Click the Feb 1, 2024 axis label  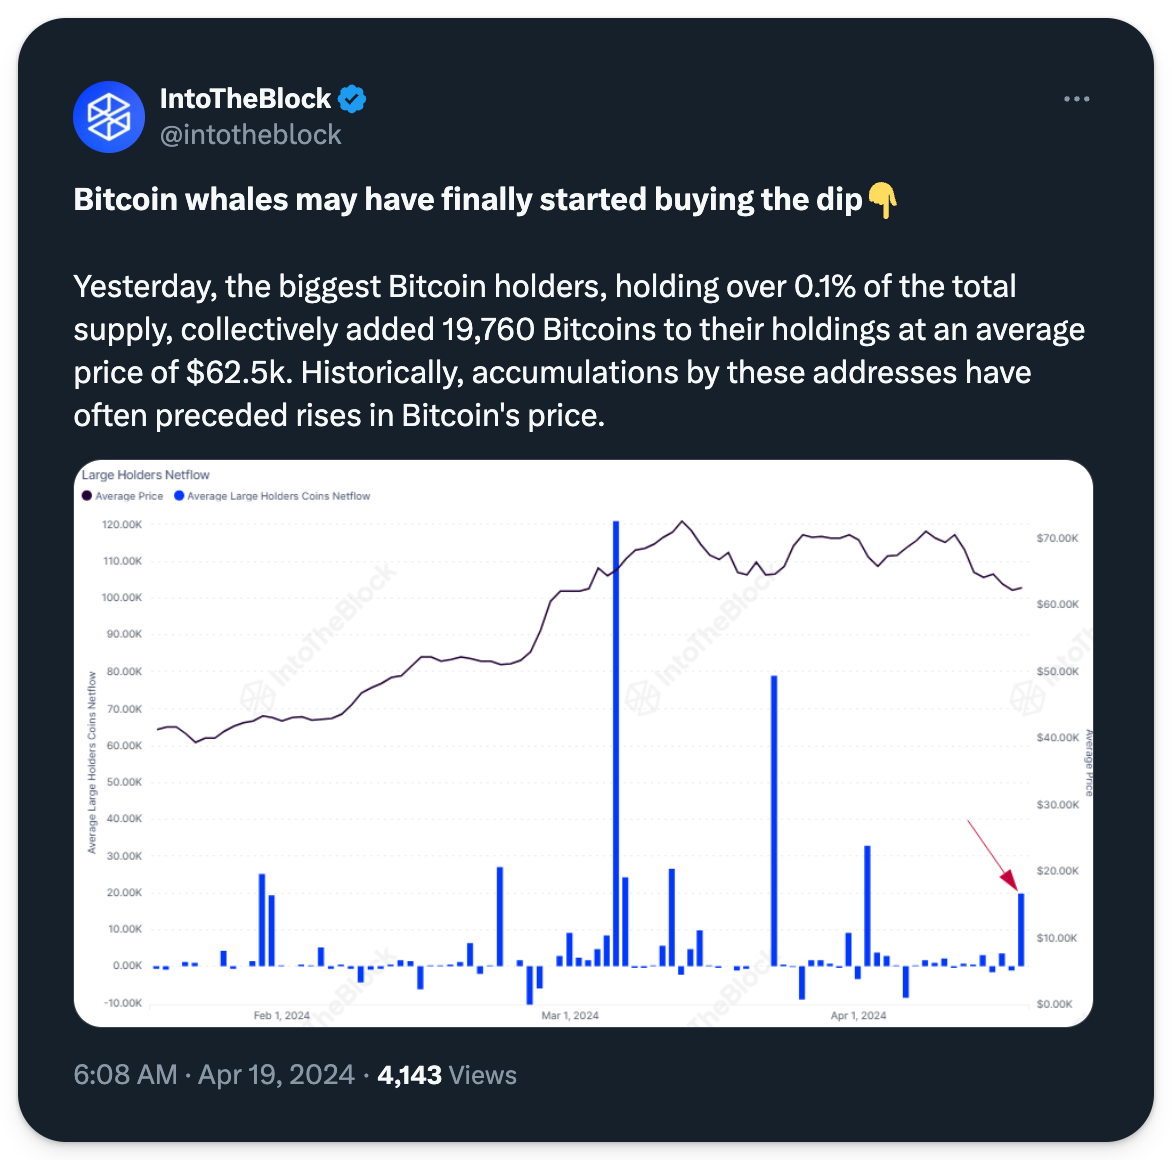click(x=282, y=1016)
